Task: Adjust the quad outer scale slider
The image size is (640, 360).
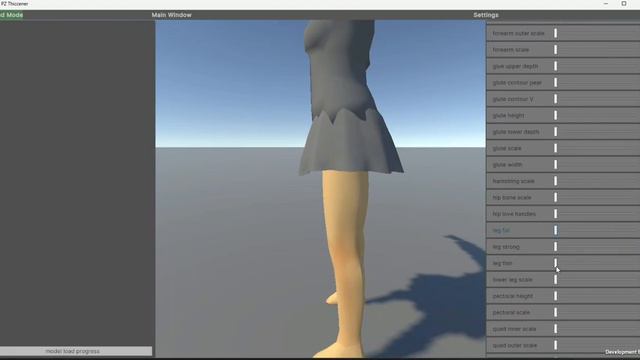Action: (556, 345)
